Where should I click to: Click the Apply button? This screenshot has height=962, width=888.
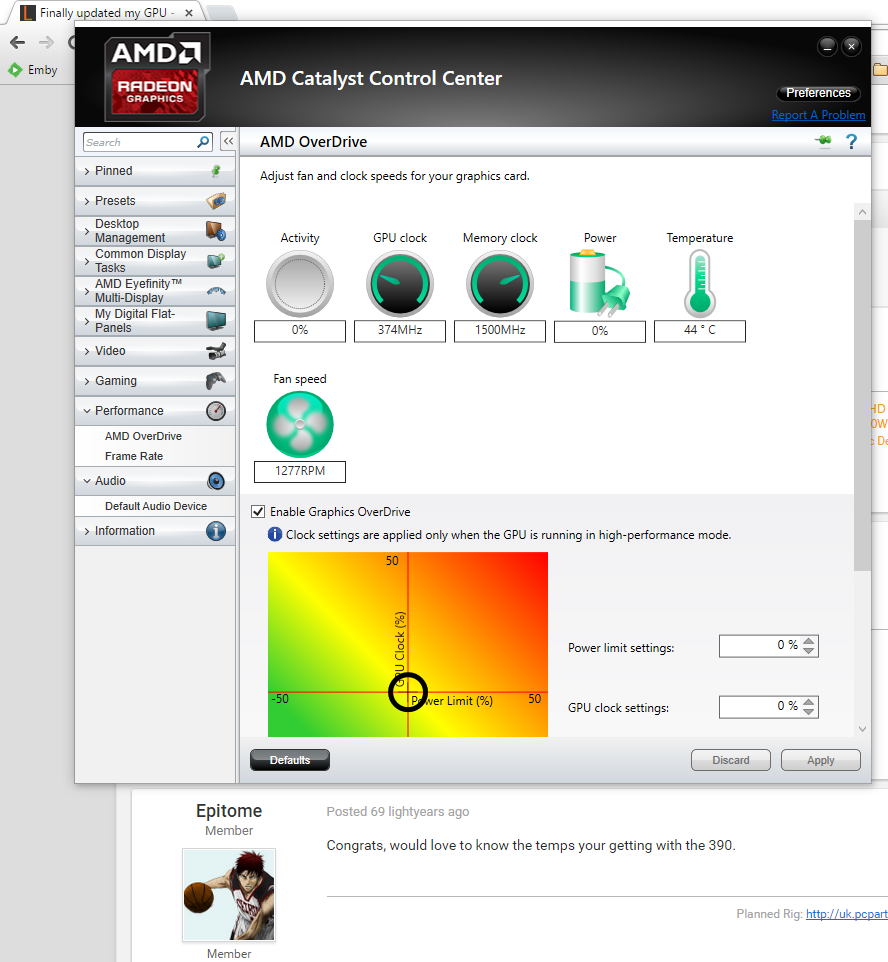(820, 760)
